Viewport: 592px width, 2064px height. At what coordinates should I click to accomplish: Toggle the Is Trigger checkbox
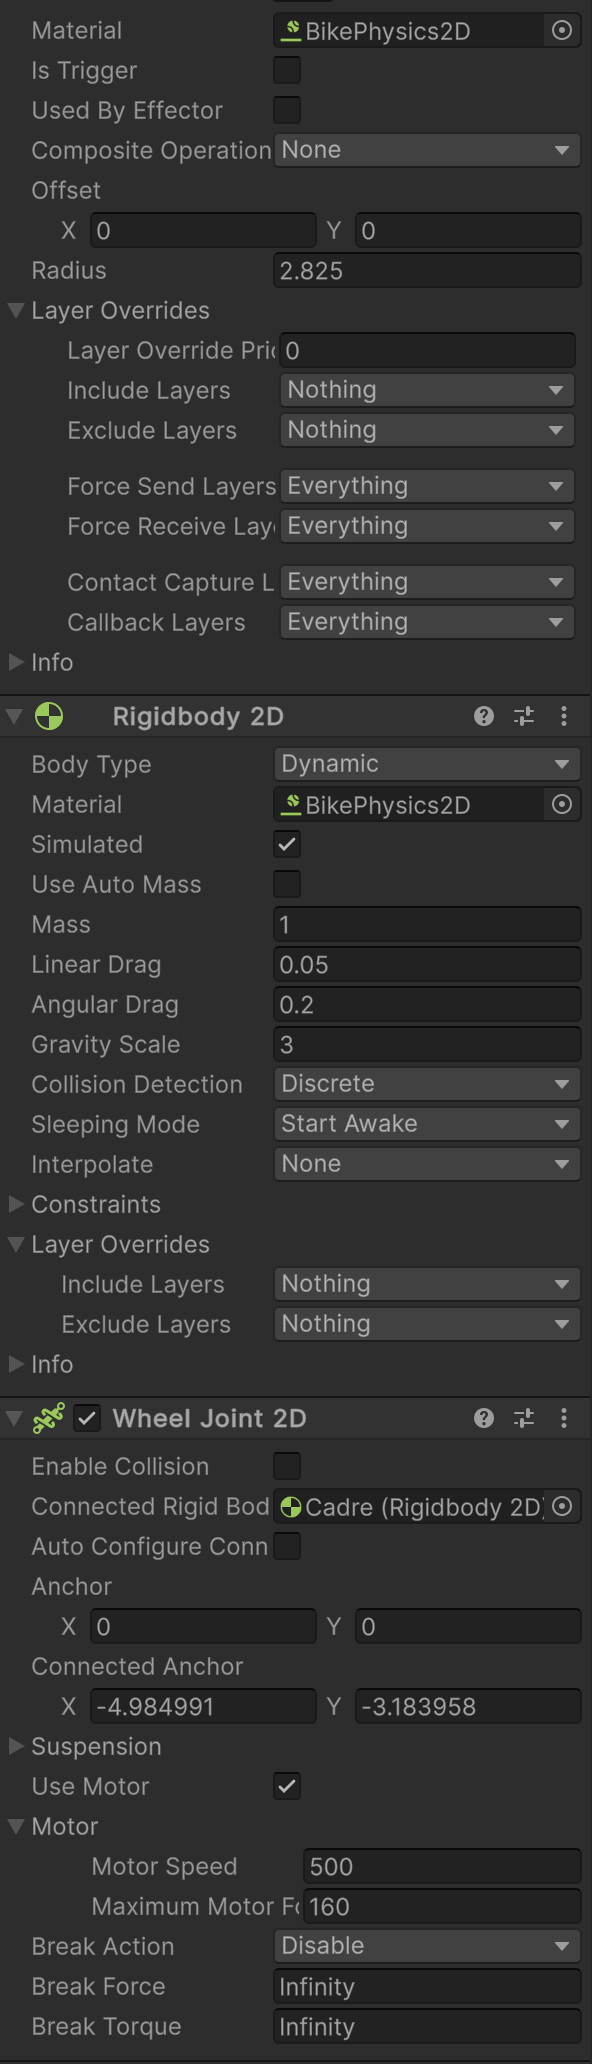(x=287, y=70)
